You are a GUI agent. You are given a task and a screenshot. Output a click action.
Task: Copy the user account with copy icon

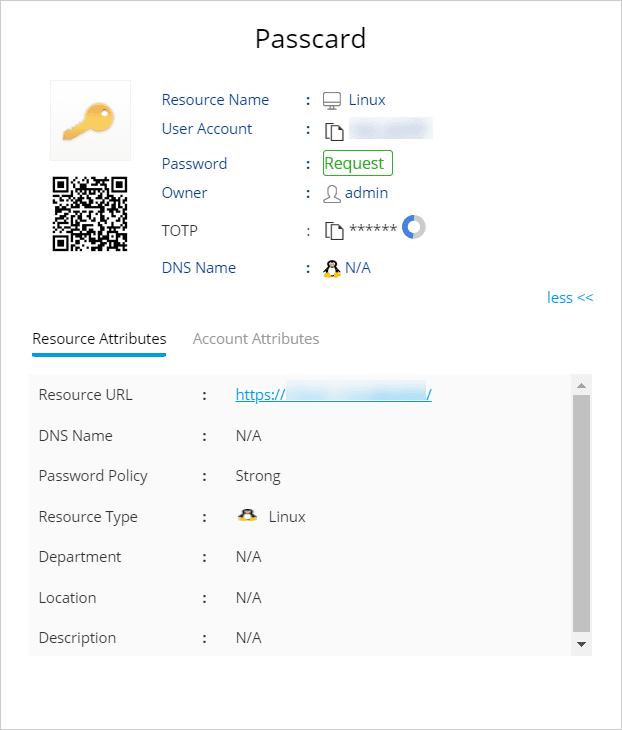333,130
